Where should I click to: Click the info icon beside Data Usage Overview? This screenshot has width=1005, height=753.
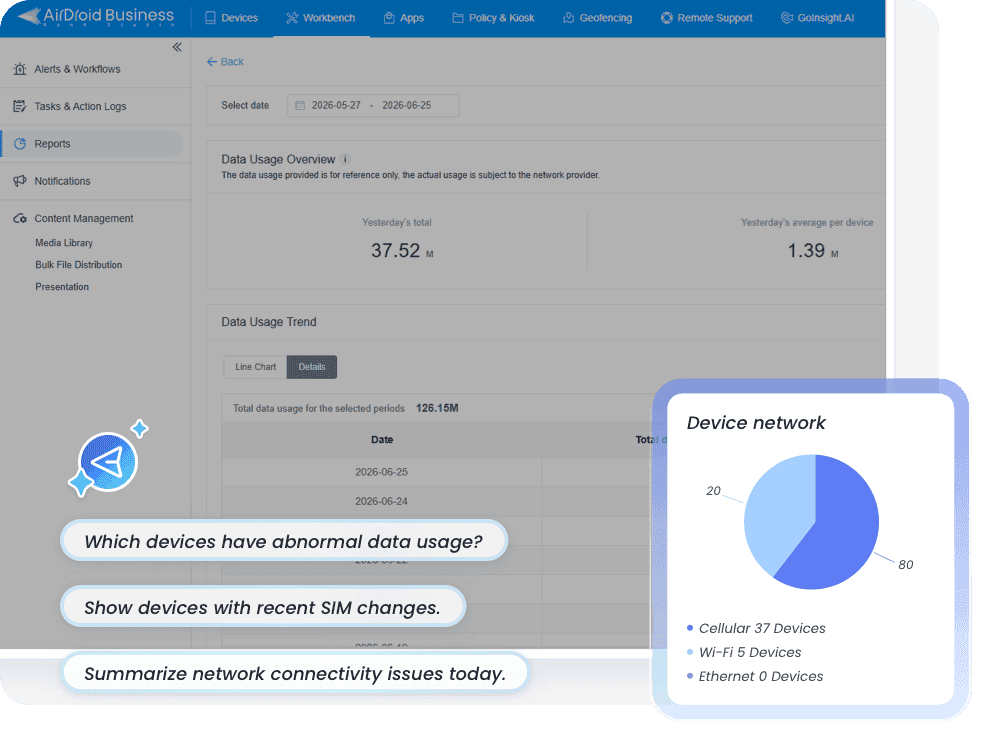(345, 160)
